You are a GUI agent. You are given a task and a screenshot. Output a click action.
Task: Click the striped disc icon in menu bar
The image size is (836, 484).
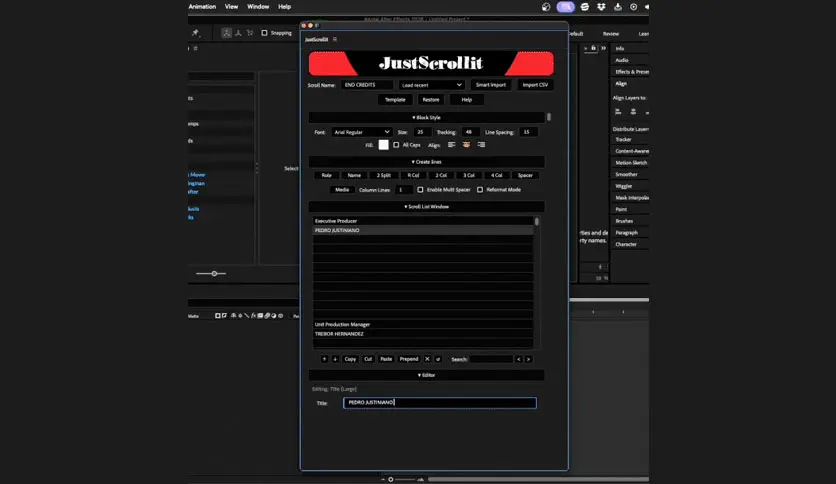click(585, 7)
